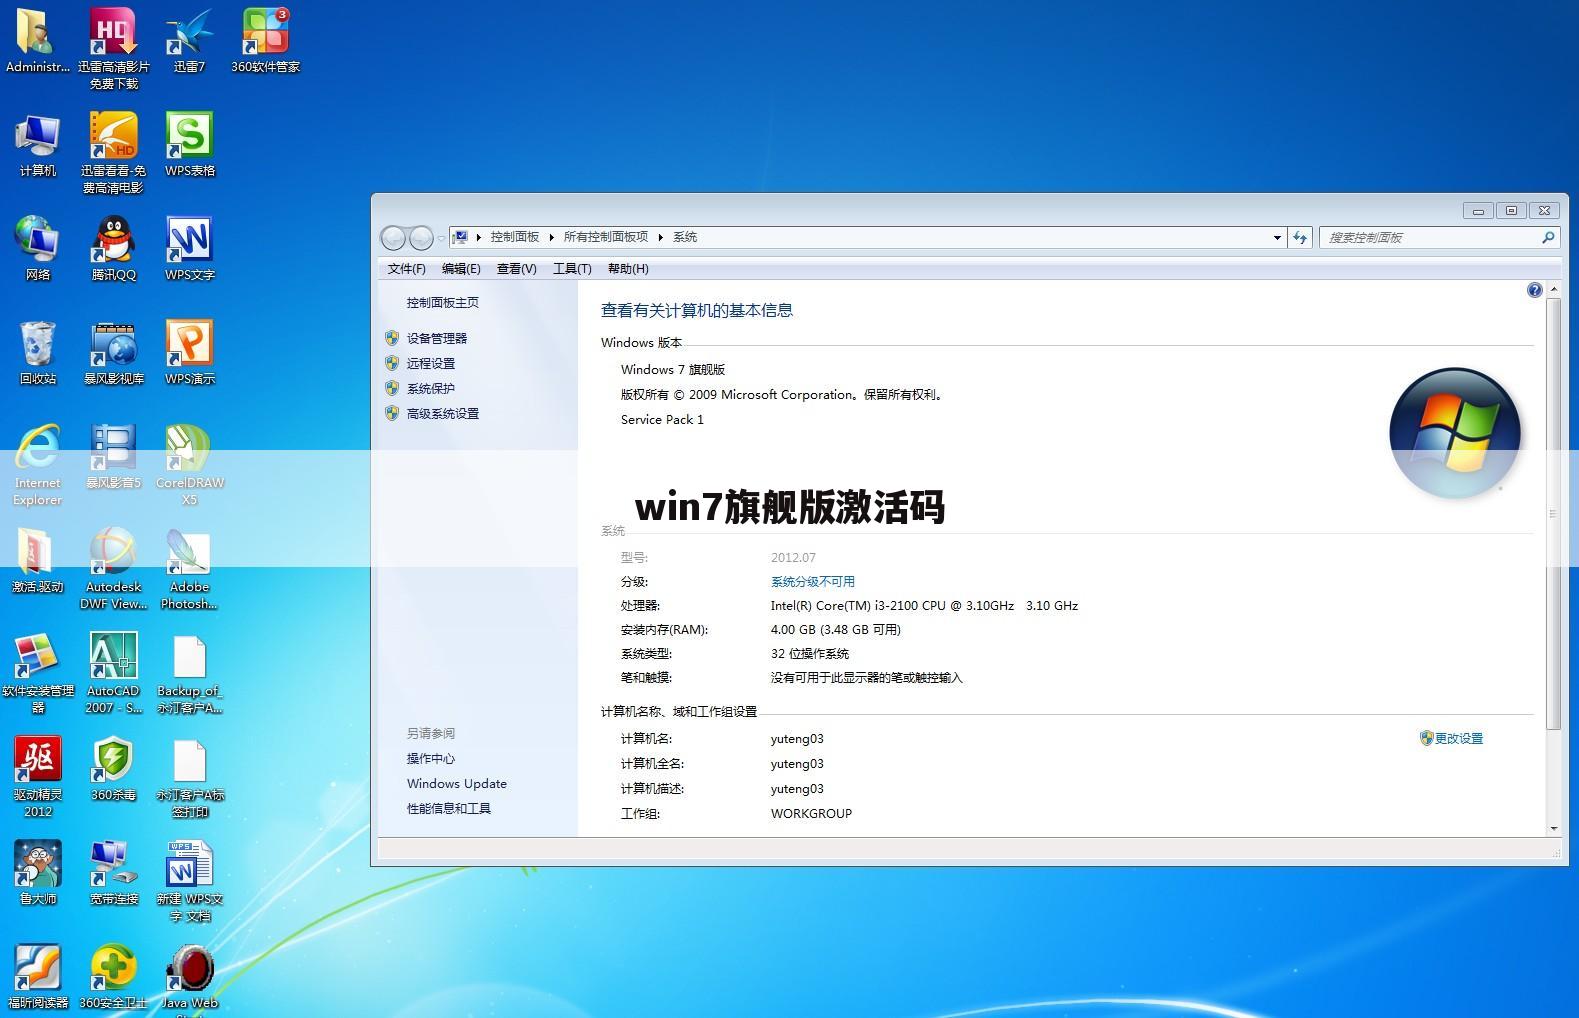The height and width of the screenshot is (1018, 1579).
Task: Click the vertical scrollbar down arrow
Action: 1553,828
